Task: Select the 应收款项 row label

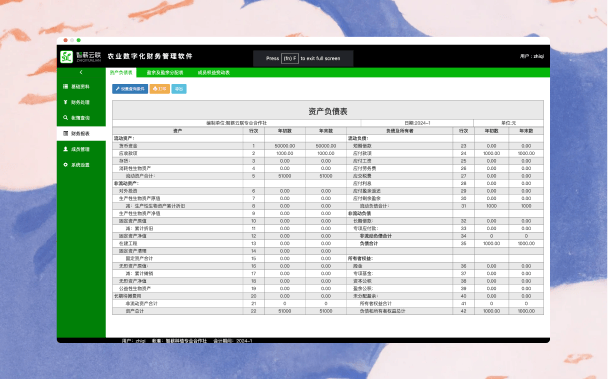Action: (128, 153)
